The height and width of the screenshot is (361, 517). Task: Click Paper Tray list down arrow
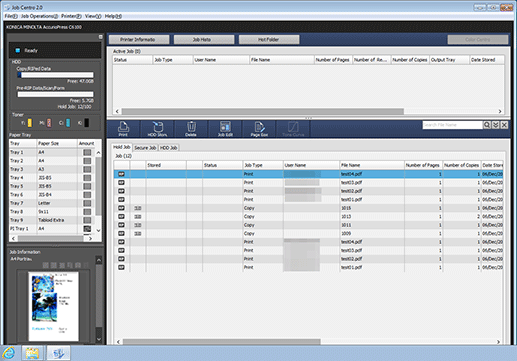(x=98, y=230)
